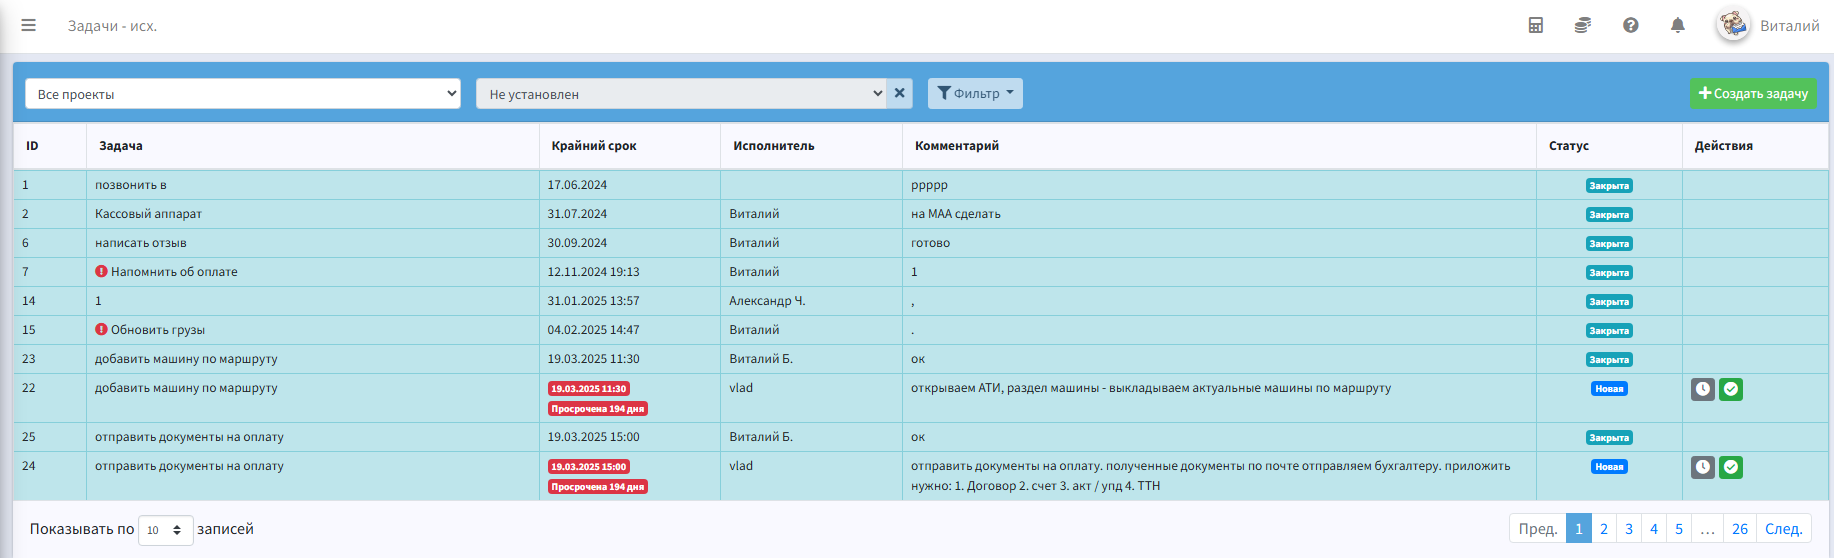The height and width of the screenshot is (558, 1834).
Task: Open the 'Не установлен' dropdown
Action: pos(680,94)
